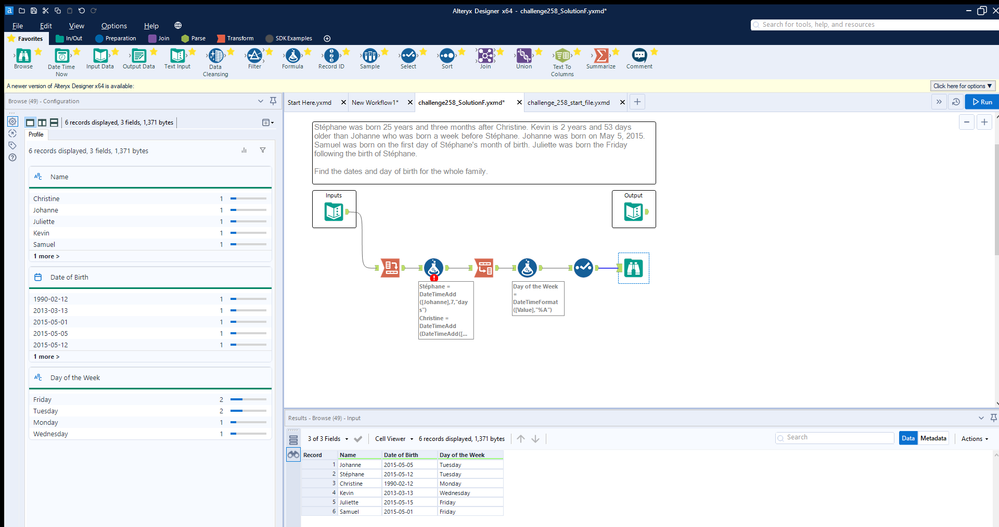This screenshot has height=527, width=999.
Task: Select the Record ID tool
Action: (x=331, y=58)
